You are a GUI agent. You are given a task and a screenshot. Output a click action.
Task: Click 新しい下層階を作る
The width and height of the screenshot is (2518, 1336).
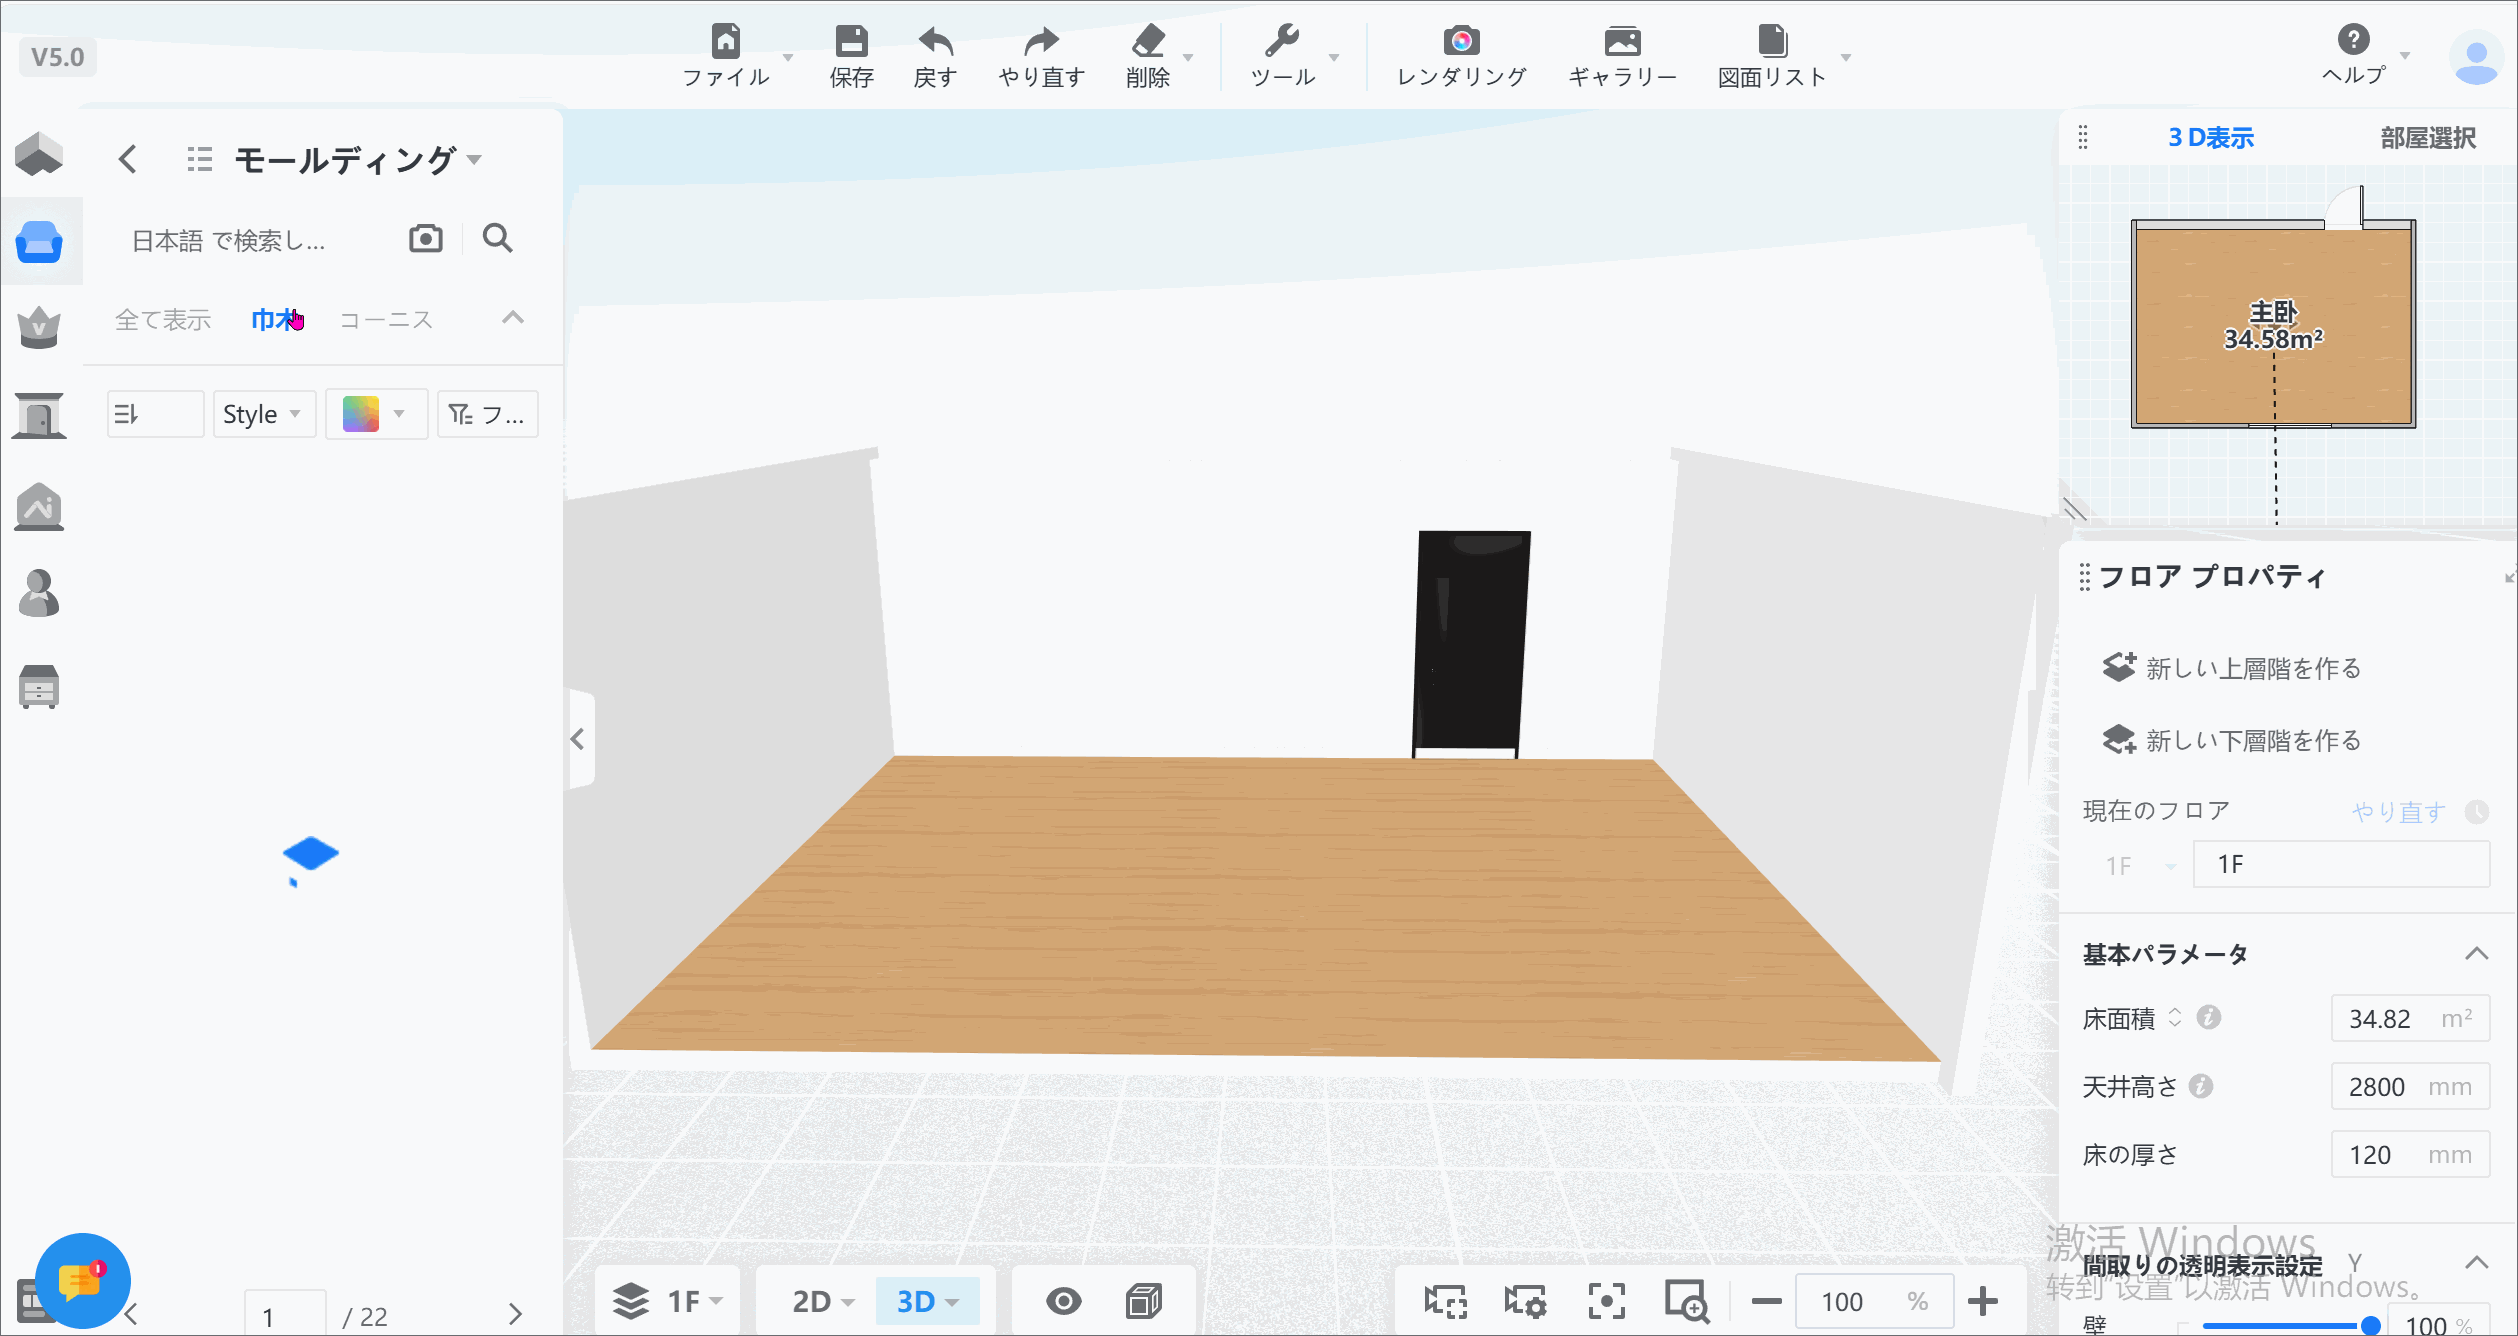click(x=2232, y=740)
